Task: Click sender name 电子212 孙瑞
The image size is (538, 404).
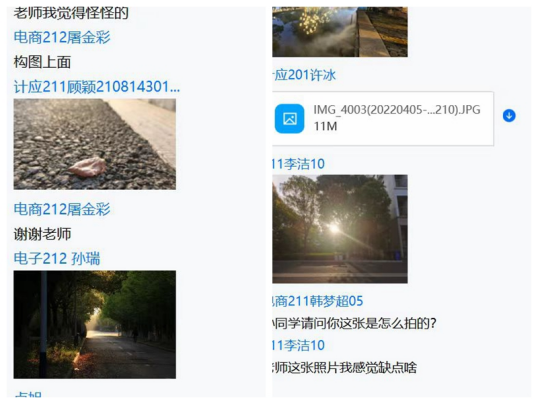Action: tap(57, 258)
